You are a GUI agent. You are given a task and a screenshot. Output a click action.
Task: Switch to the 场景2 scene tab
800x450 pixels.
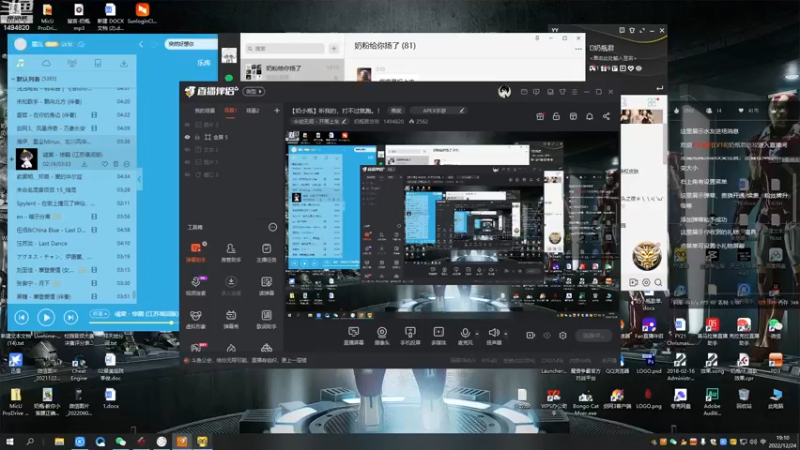tap(253, 111)
